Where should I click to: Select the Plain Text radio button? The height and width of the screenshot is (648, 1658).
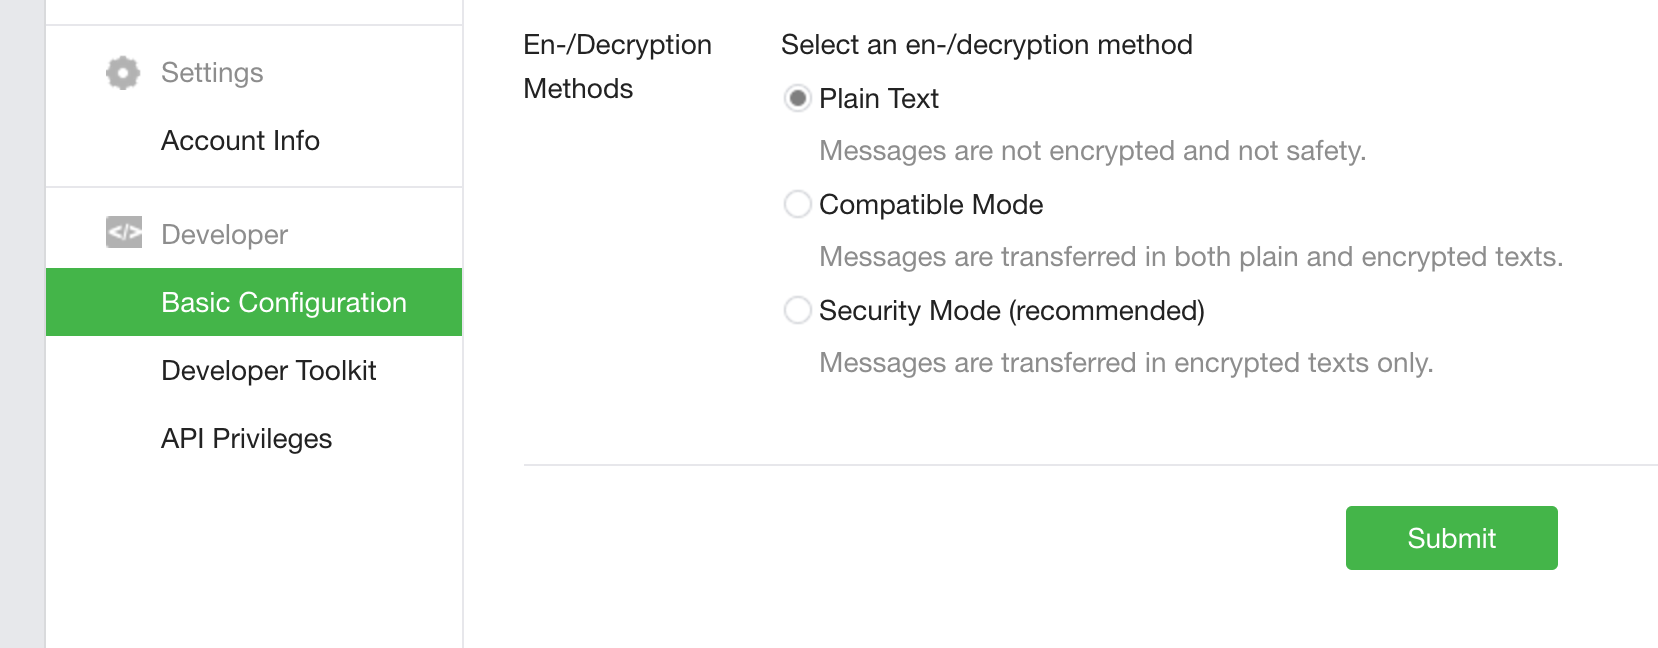[797, 98]
